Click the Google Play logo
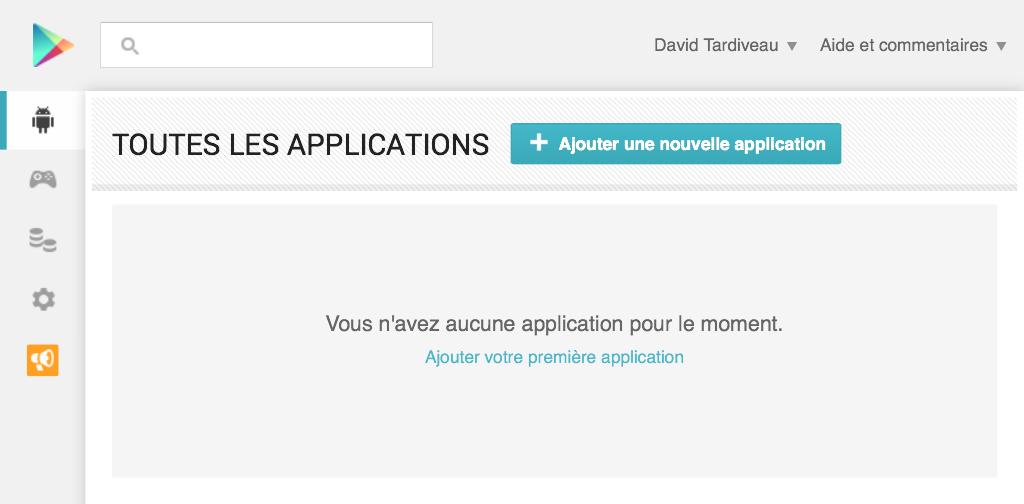Screen dimensions: 1024x504 tap(54, 45)
